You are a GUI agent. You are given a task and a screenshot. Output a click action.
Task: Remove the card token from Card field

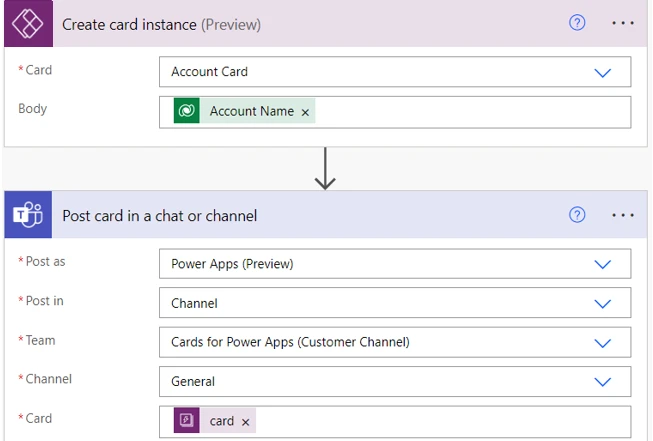tap(245, 422)
